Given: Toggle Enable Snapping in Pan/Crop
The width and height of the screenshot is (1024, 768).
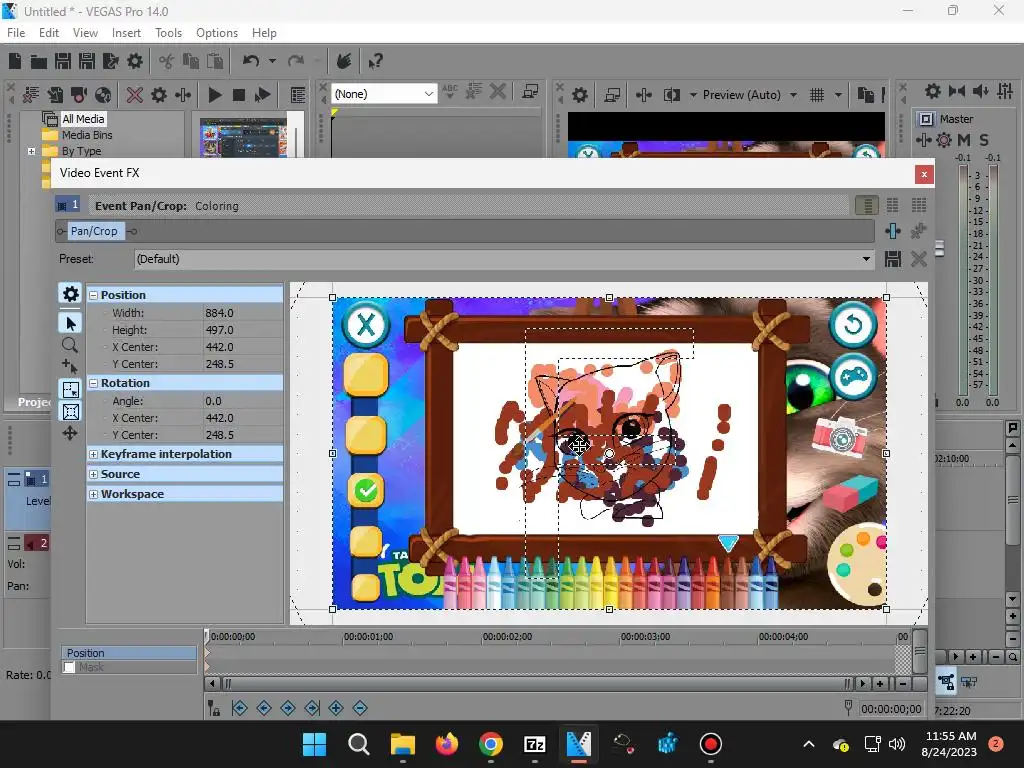Looking at the screenshot, I should [71, 390].
